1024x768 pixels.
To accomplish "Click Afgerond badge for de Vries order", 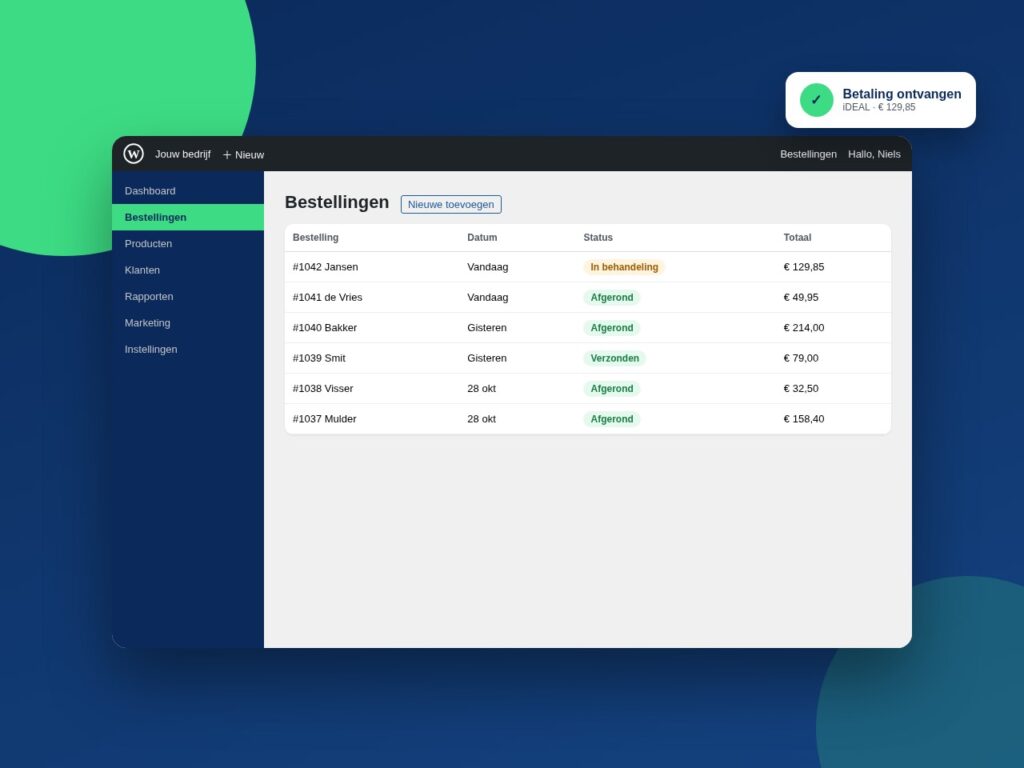I will point(612,297).
